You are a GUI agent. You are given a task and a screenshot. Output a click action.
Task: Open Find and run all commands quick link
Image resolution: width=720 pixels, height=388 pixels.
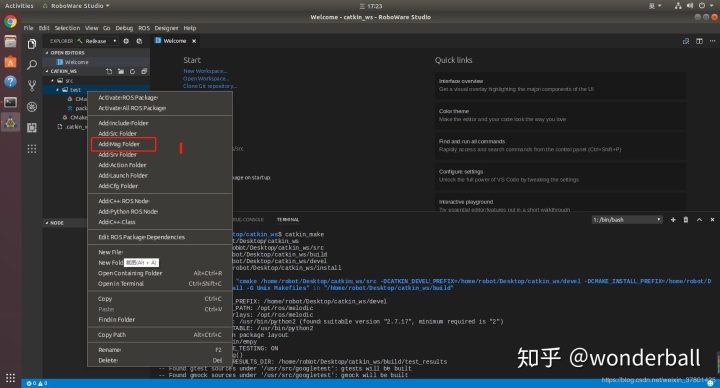point(560,146)
